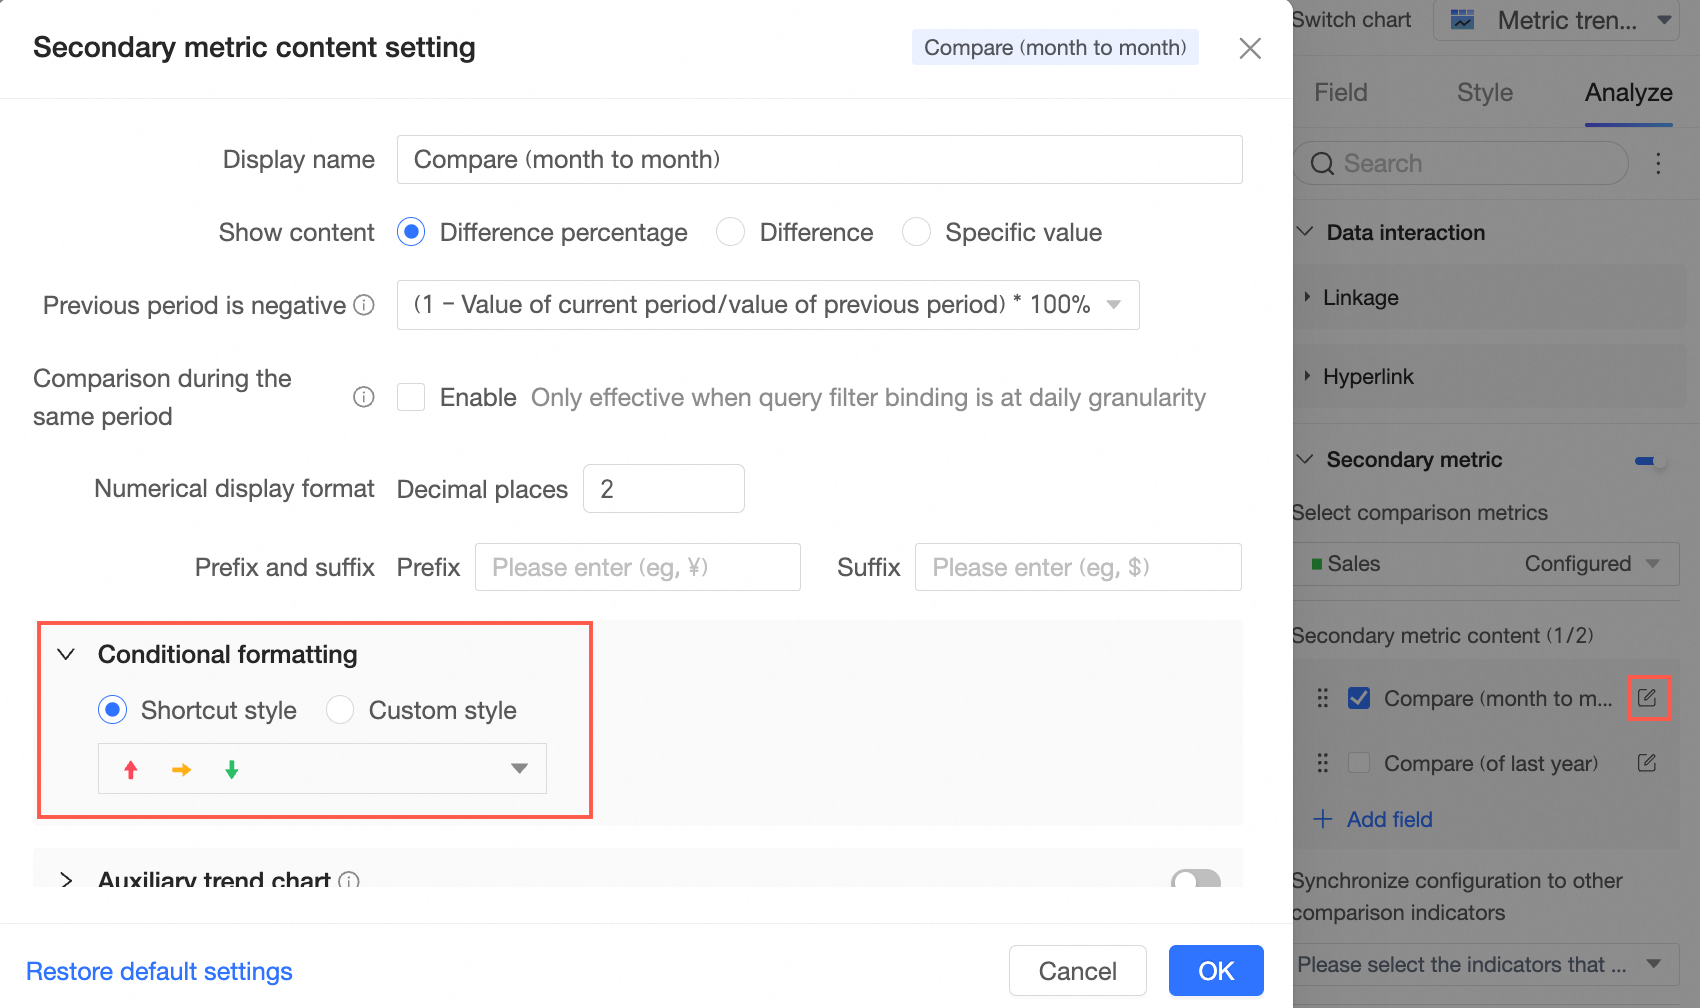Enable comparison during the same period checkbox

point(411,397)
